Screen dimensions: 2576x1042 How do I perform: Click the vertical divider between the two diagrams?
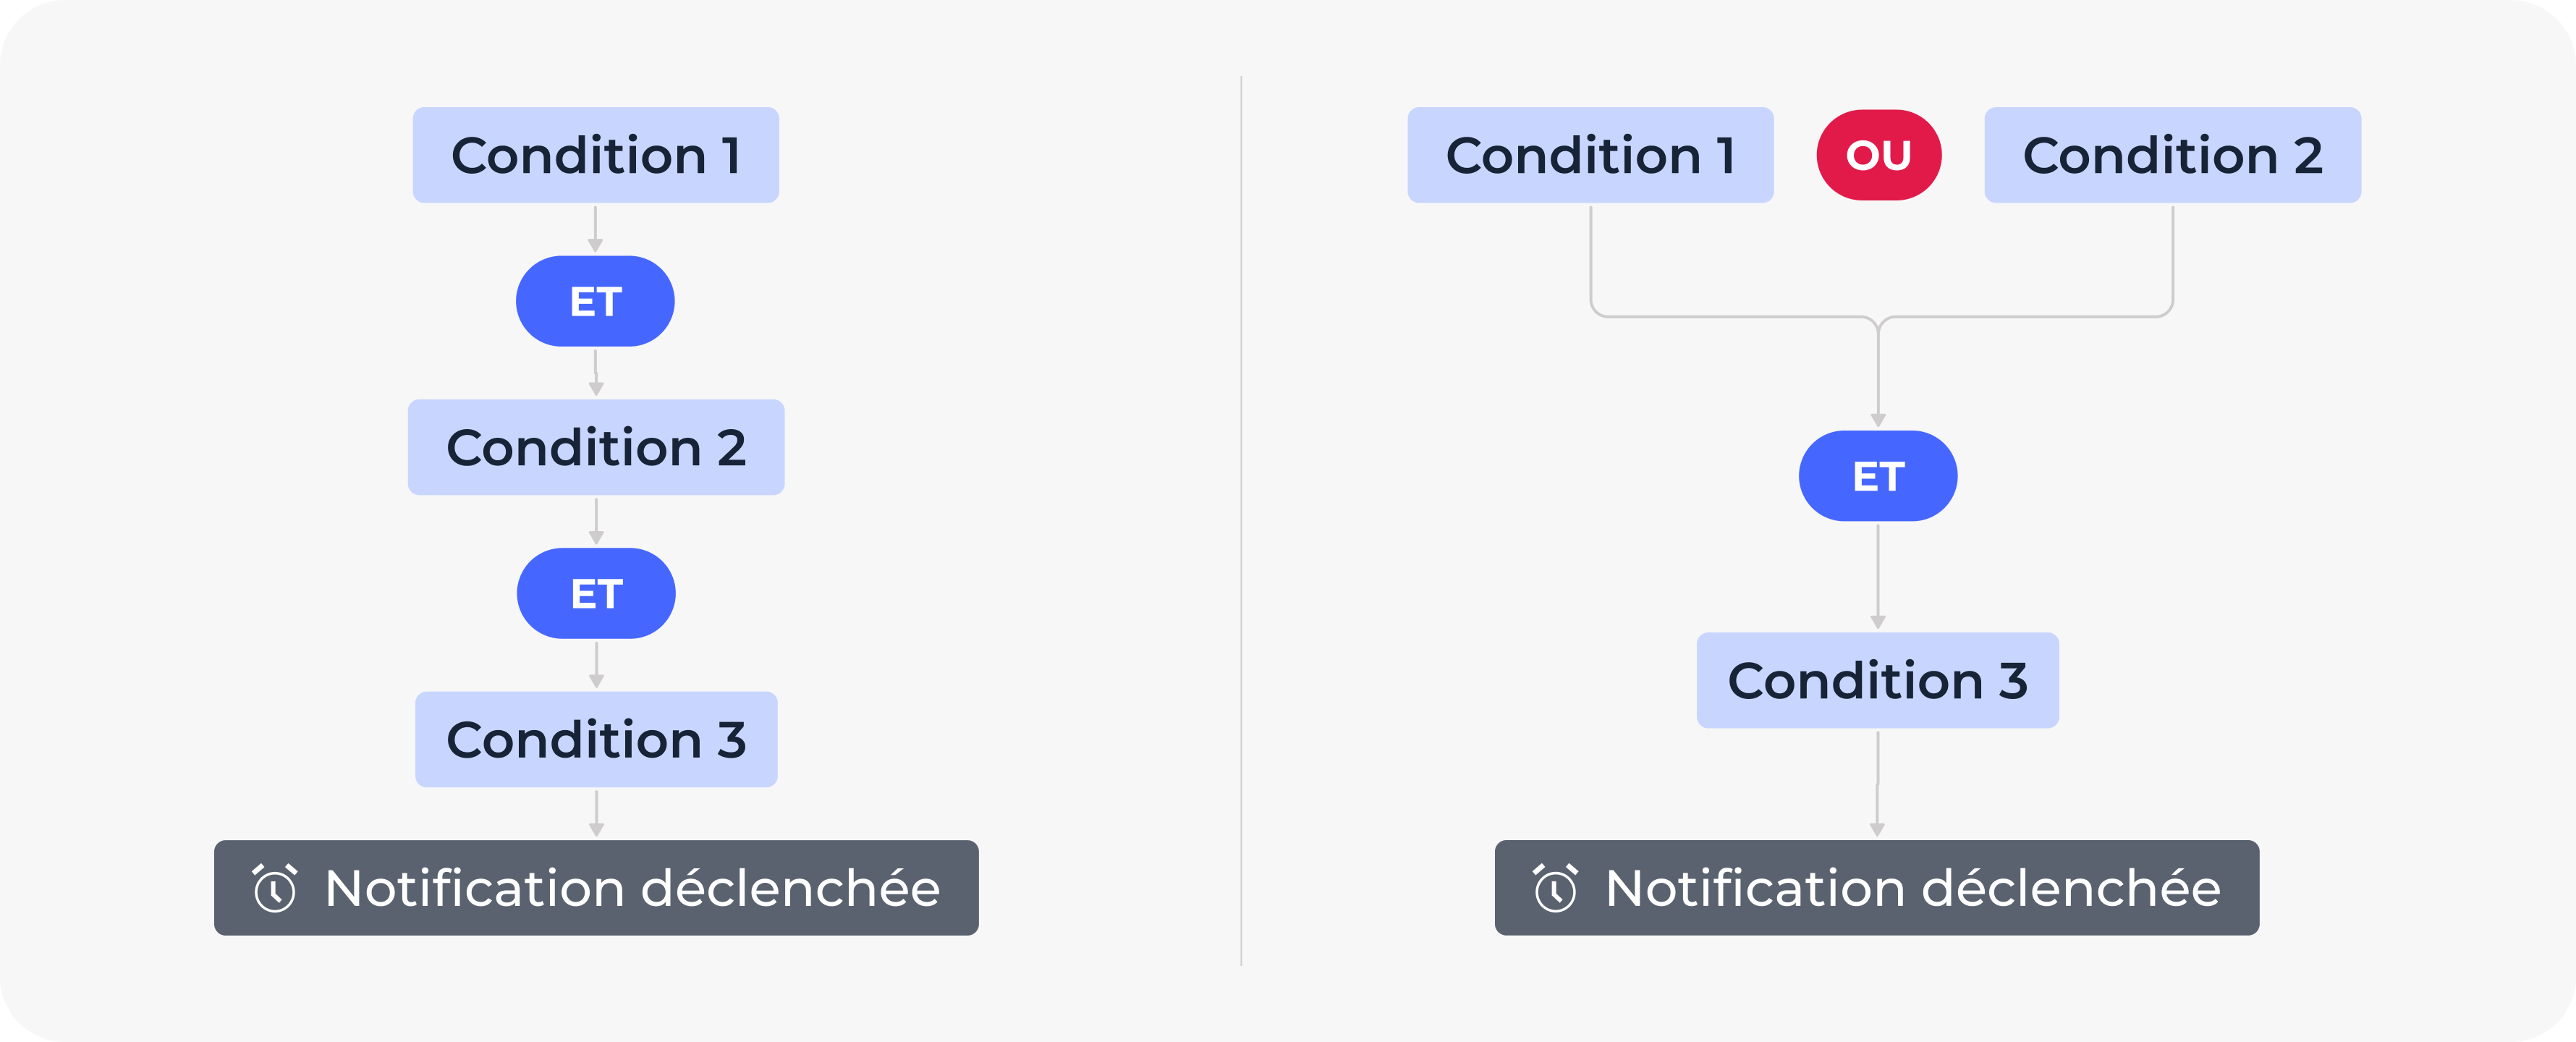[x=1241, y=520]
